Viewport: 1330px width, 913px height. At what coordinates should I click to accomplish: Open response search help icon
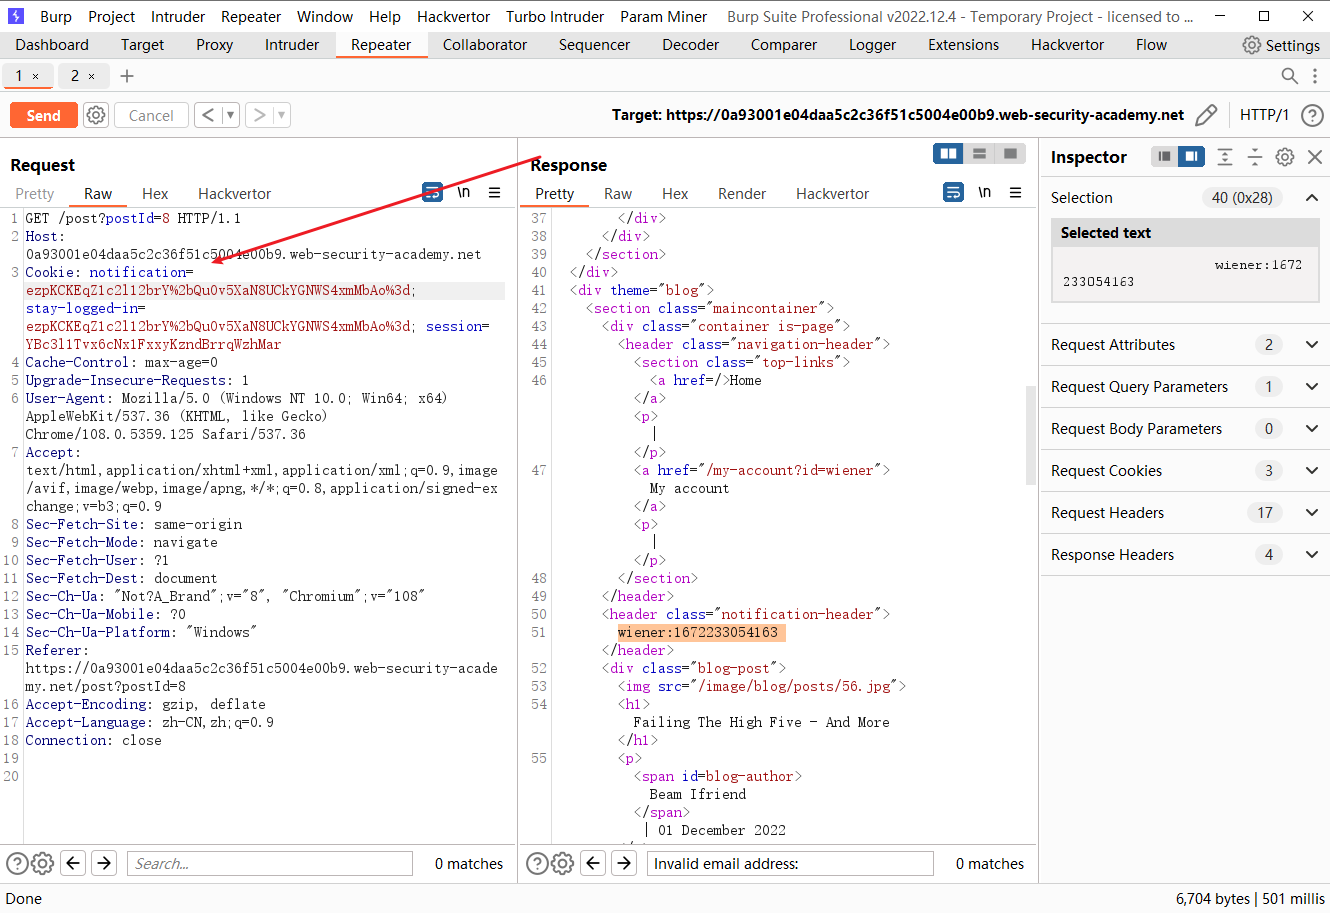(x=537, y=863)
